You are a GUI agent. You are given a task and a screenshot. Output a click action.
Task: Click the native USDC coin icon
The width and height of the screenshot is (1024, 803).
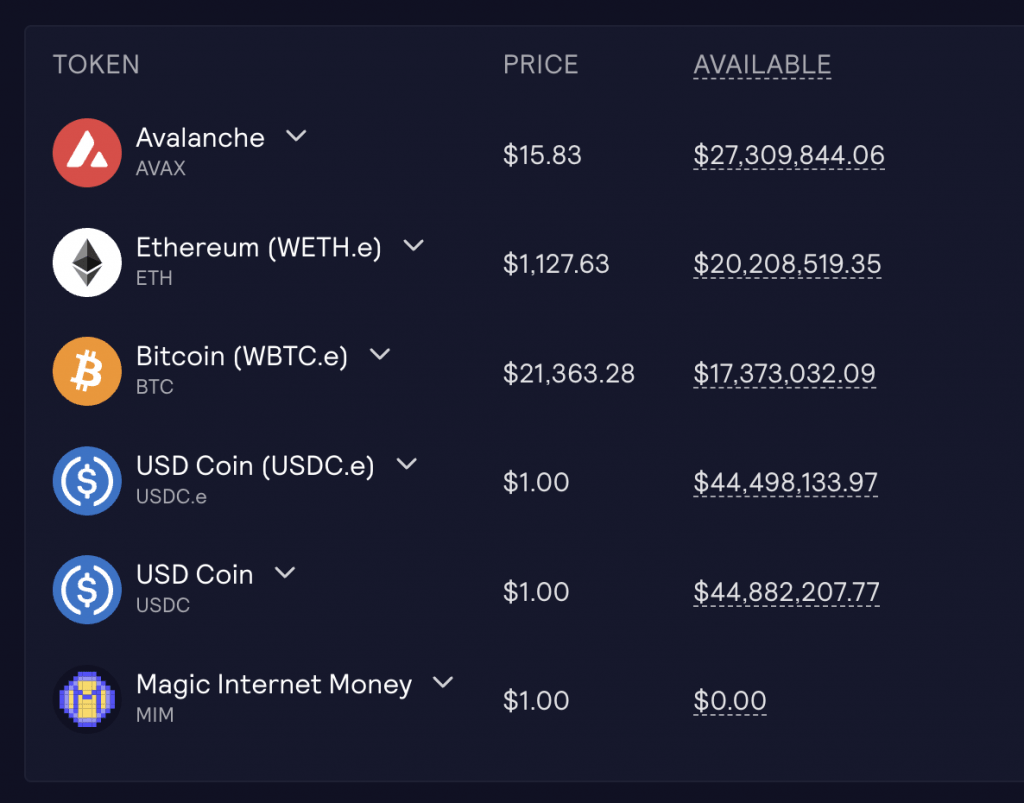coord(87,590)
